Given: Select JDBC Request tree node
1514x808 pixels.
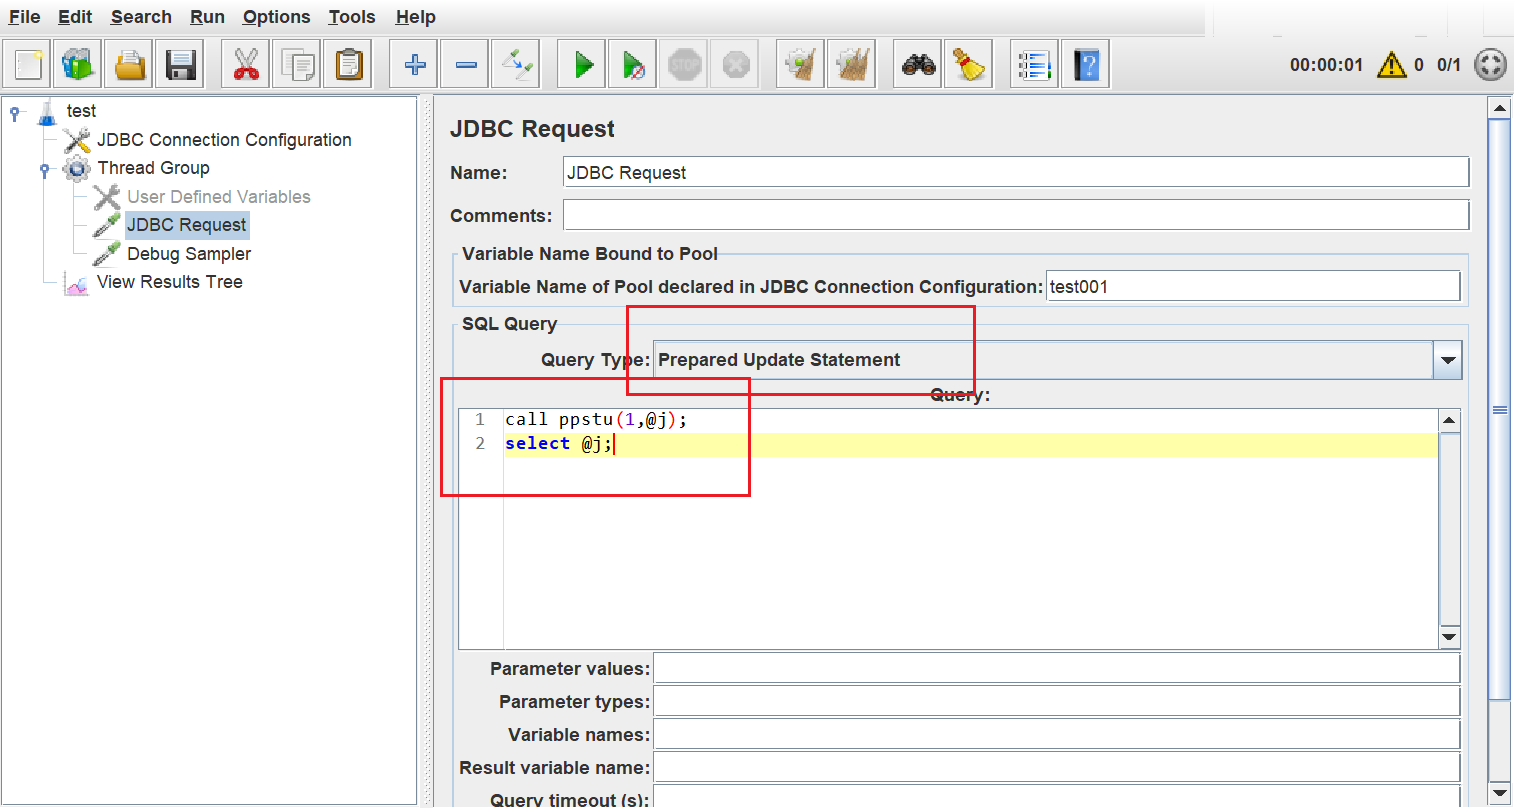Looking at the screenshot, I should 186,225.
